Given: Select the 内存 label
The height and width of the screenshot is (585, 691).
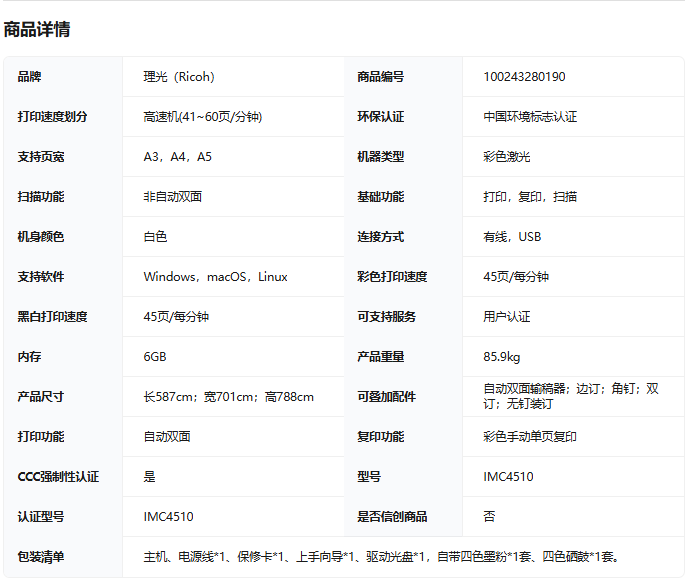Looking at the screenshot, I should tap(29, 357).
